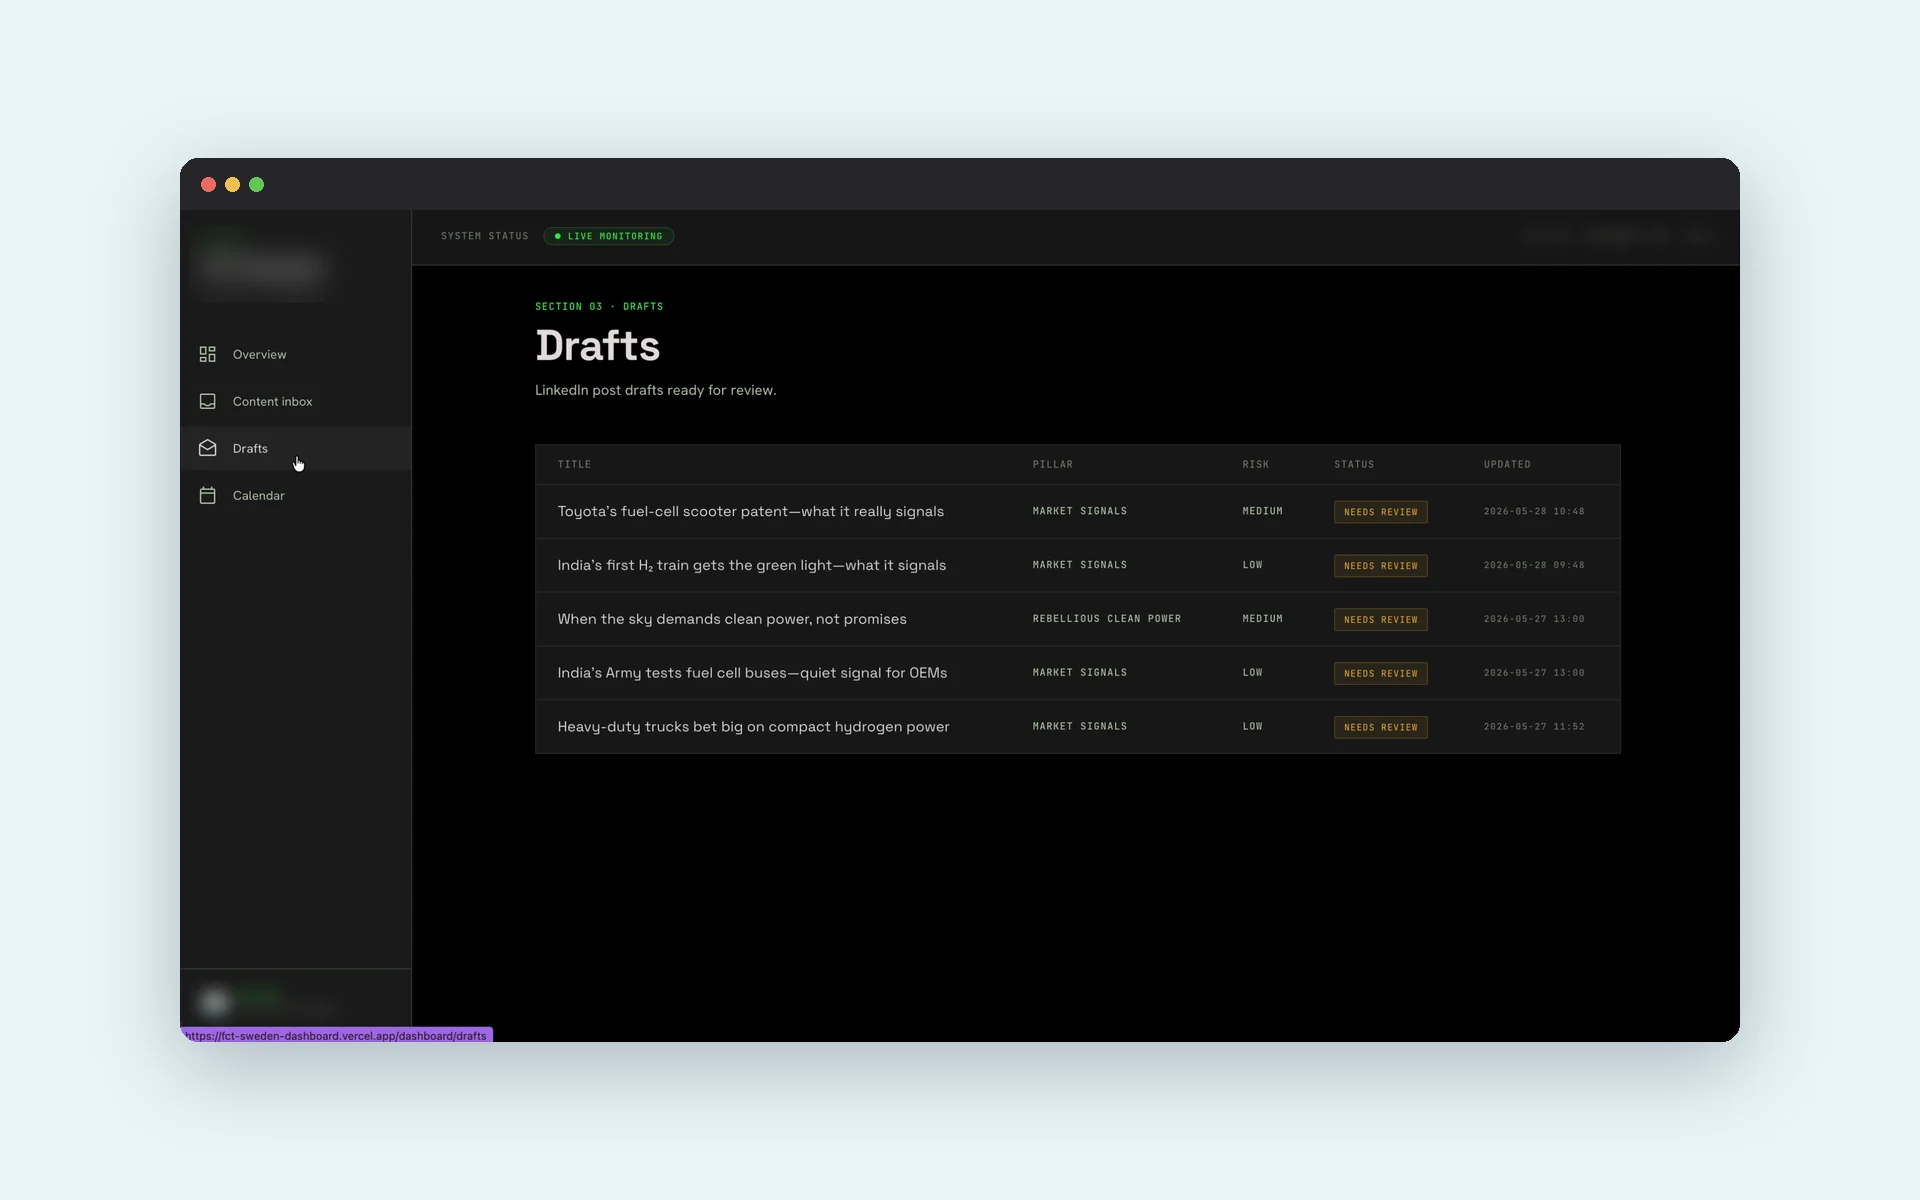Click Rebellious Clean Power pillar cell
Viewport: 1920px width, 1200px height.
click(1106, 619)
